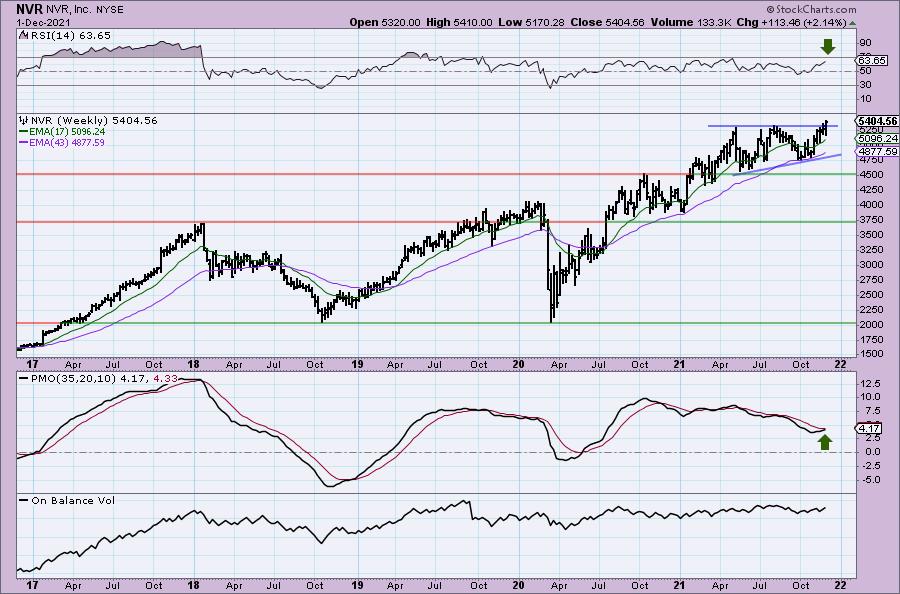Click the On Balance Vol label
This screenshot has height=594, width=900.
coord(73,500)
